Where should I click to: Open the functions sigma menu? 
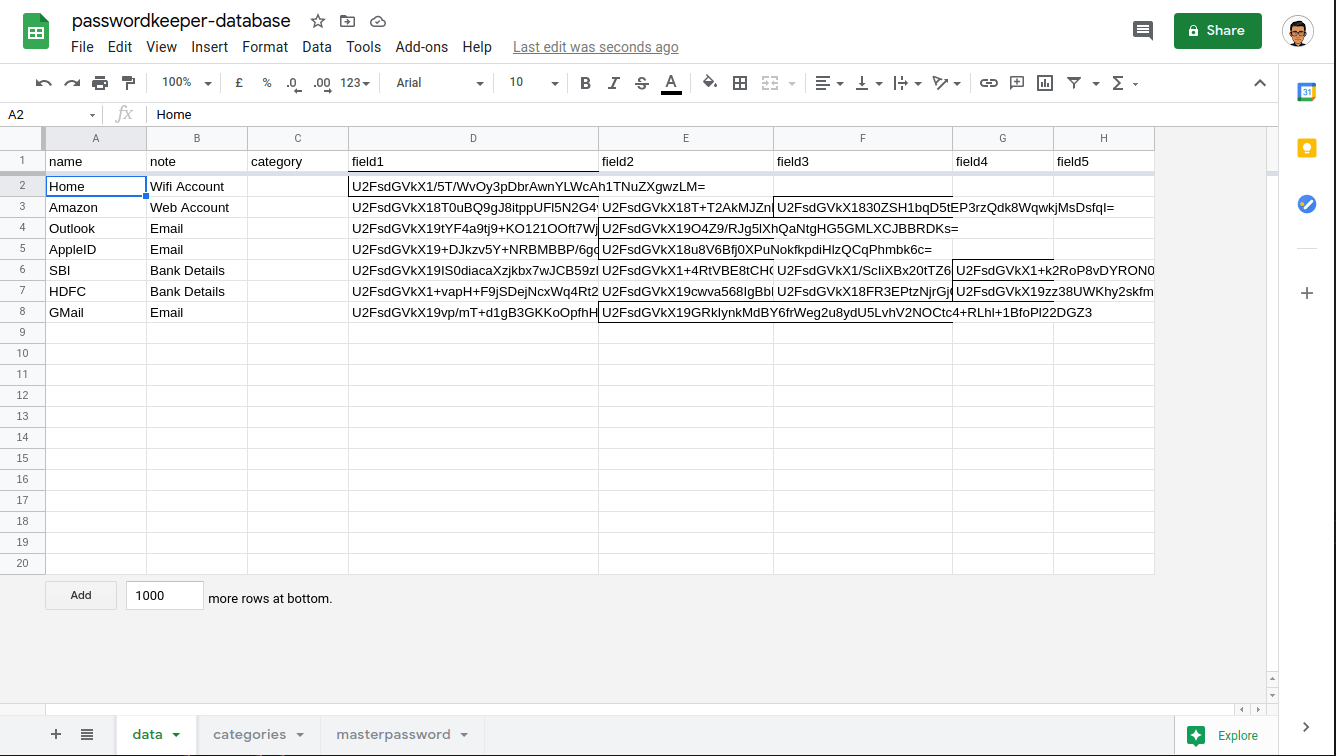[1125, 83]
